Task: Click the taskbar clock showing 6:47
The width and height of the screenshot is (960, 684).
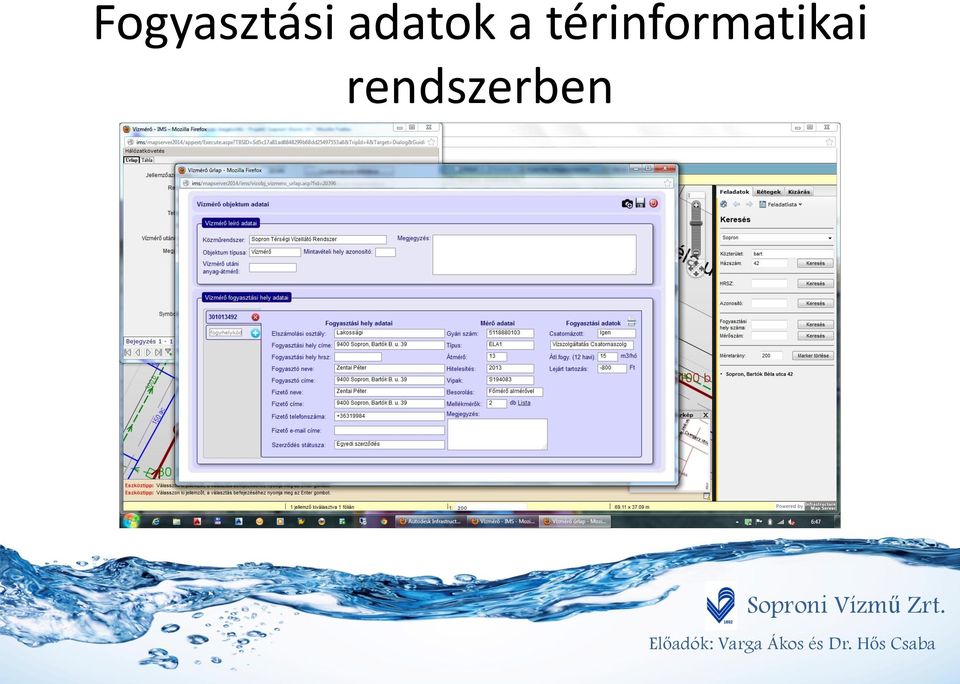Action: click(816, 522)
